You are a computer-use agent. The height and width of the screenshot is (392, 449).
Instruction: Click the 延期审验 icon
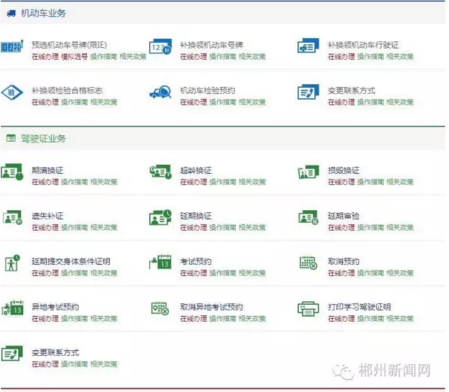click(308, 217)
